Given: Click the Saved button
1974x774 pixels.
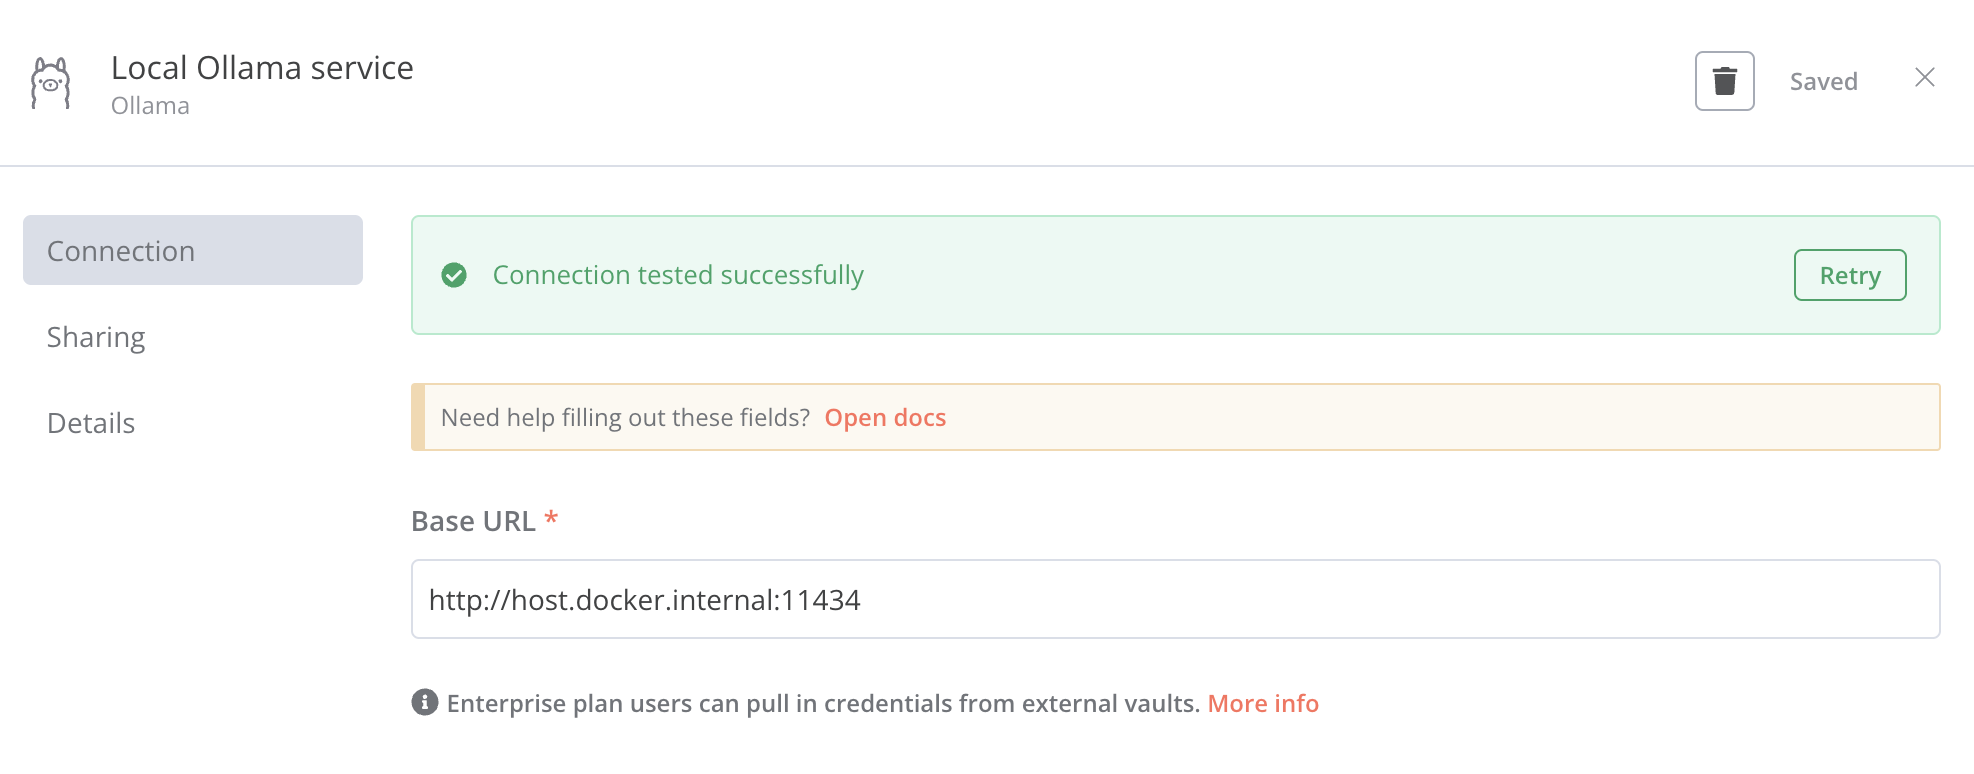Looking at the screenshot, I should tap(1824, 81).
